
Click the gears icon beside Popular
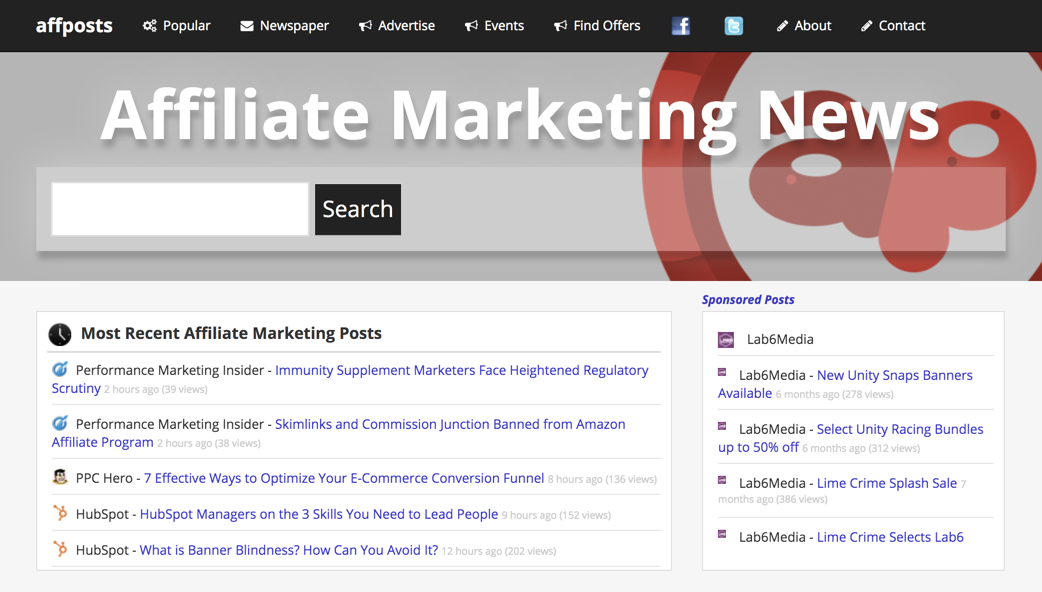pyautogui.click(x=150, y=26)
